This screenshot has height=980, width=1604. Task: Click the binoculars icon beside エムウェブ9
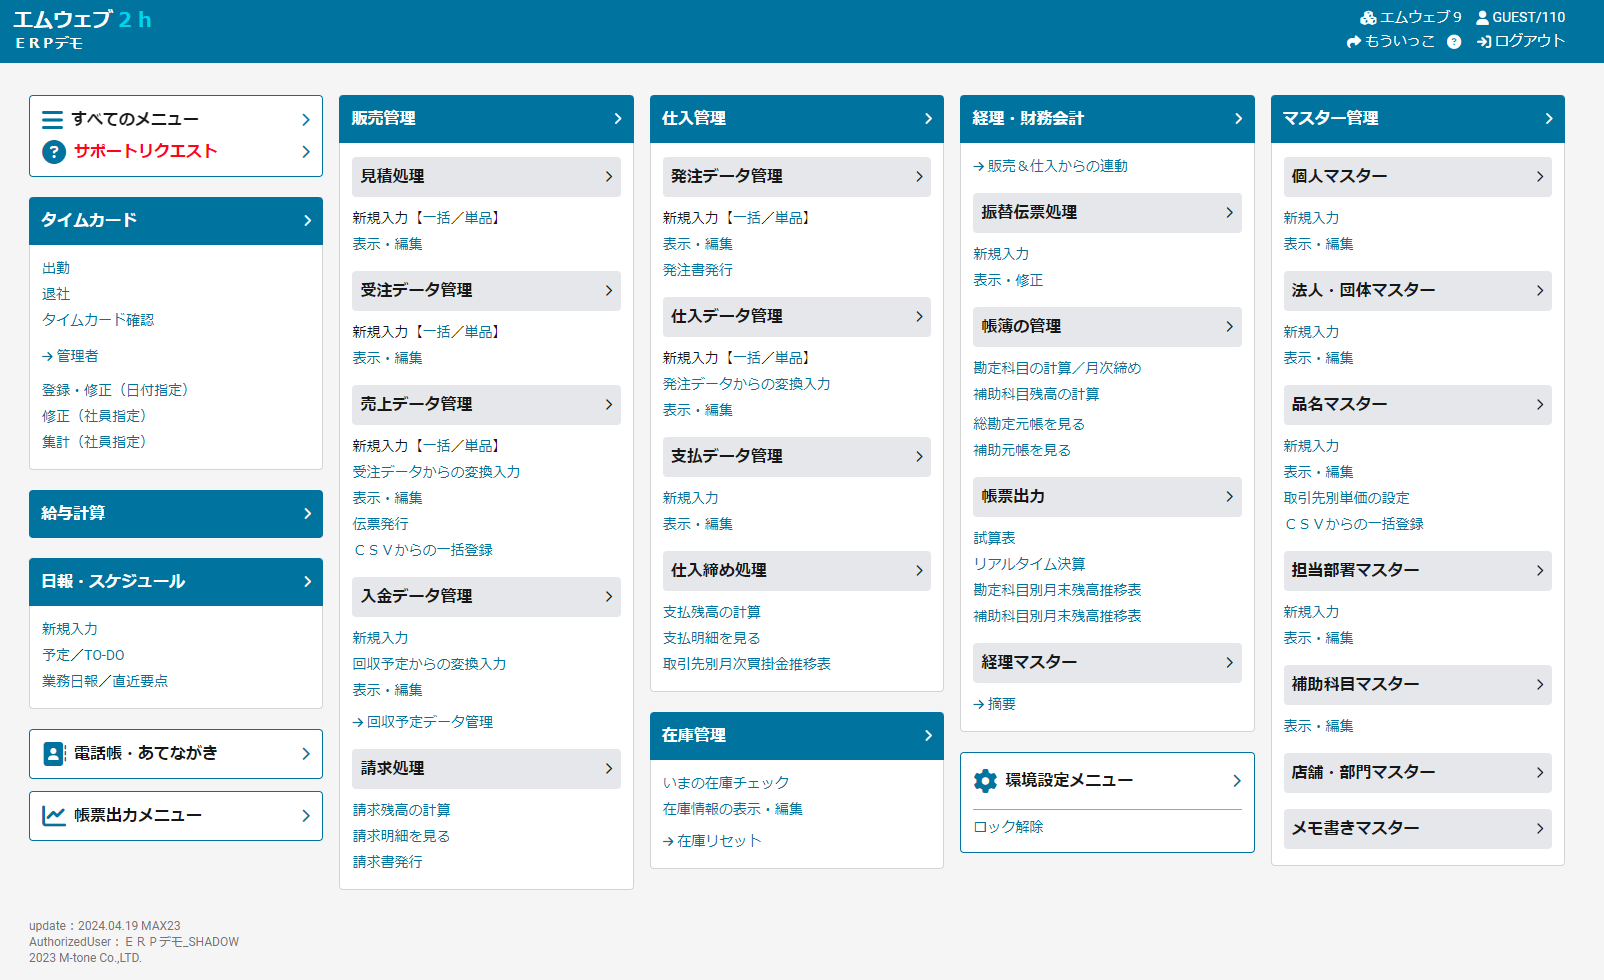pyautogui.click(x=1368, y=18)
